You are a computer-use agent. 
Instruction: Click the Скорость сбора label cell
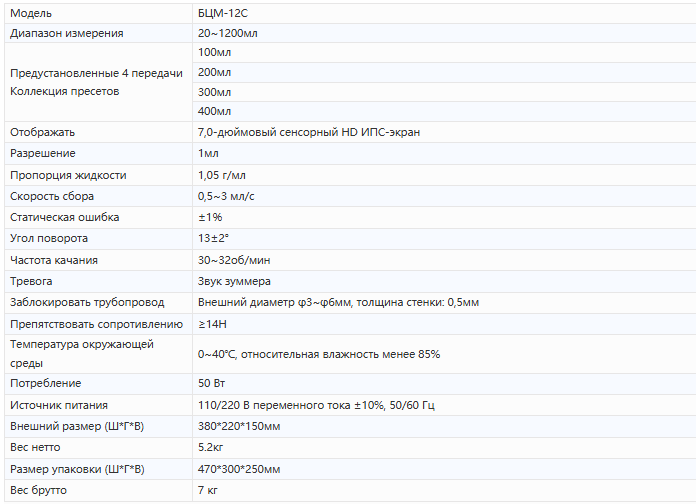(x=52, y=196)
